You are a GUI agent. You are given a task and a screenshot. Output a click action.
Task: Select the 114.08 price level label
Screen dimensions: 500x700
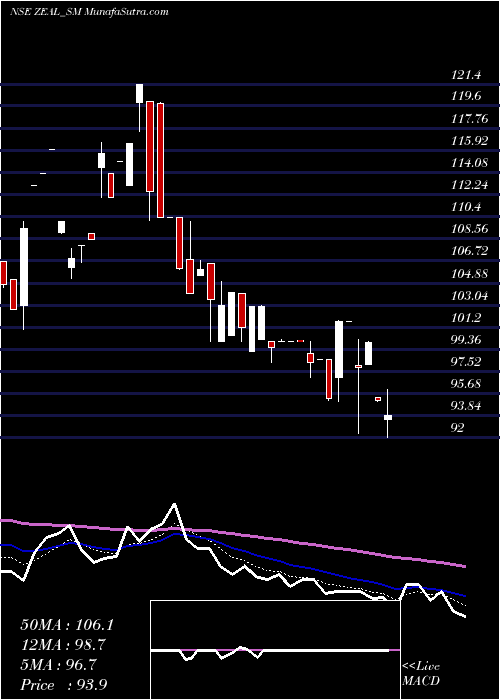[x=469, y=163]
